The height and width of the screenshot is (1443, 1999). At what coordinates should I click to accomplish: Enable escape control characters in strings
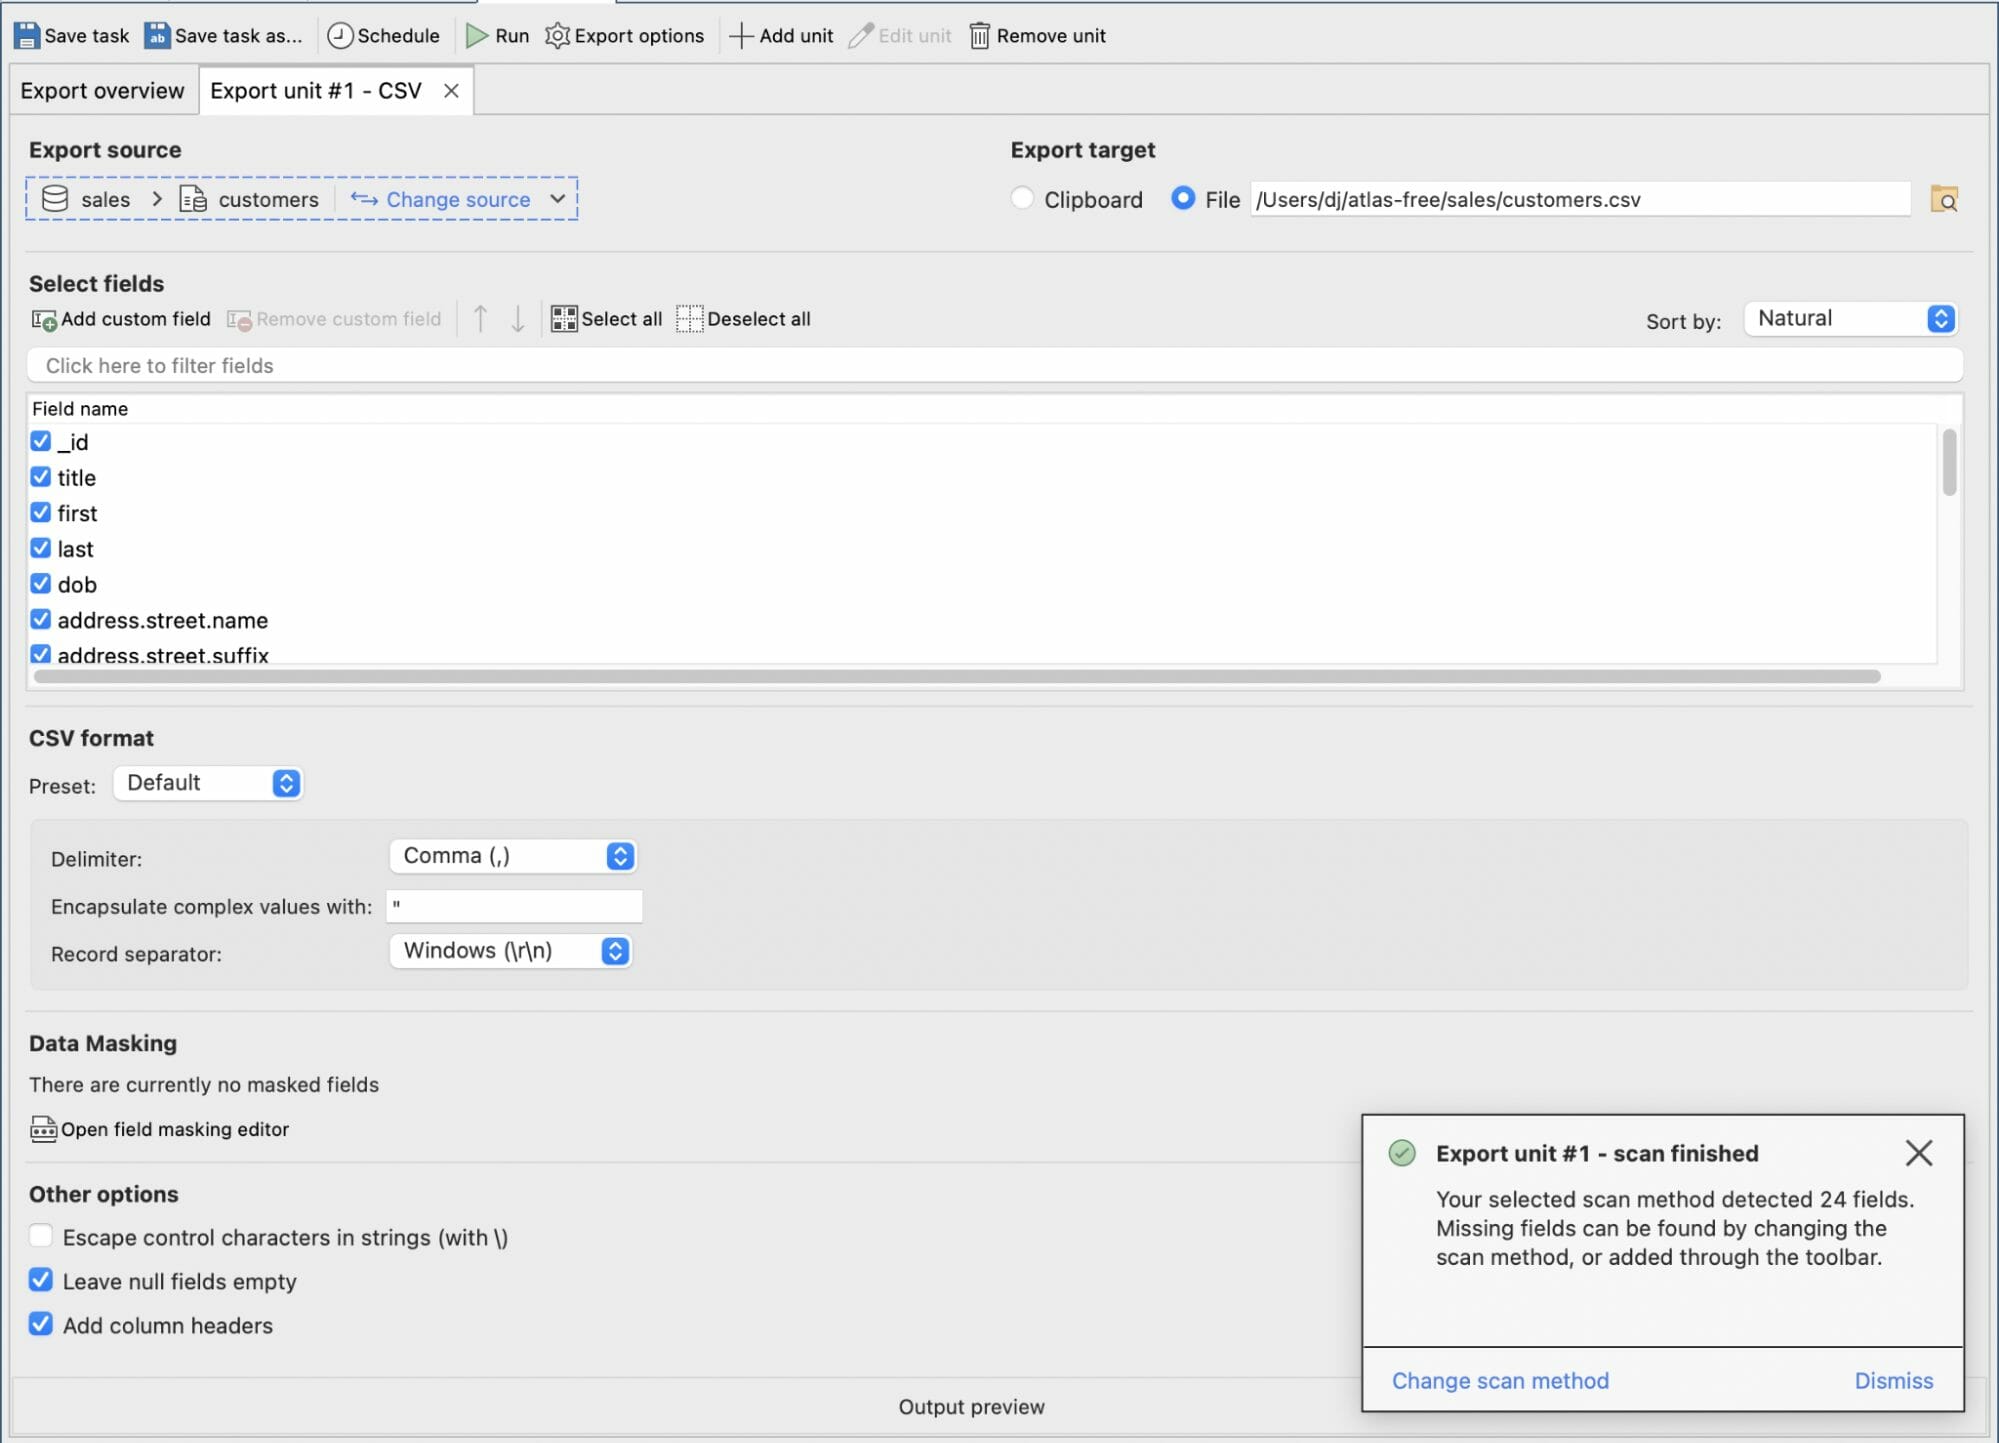40,1236
